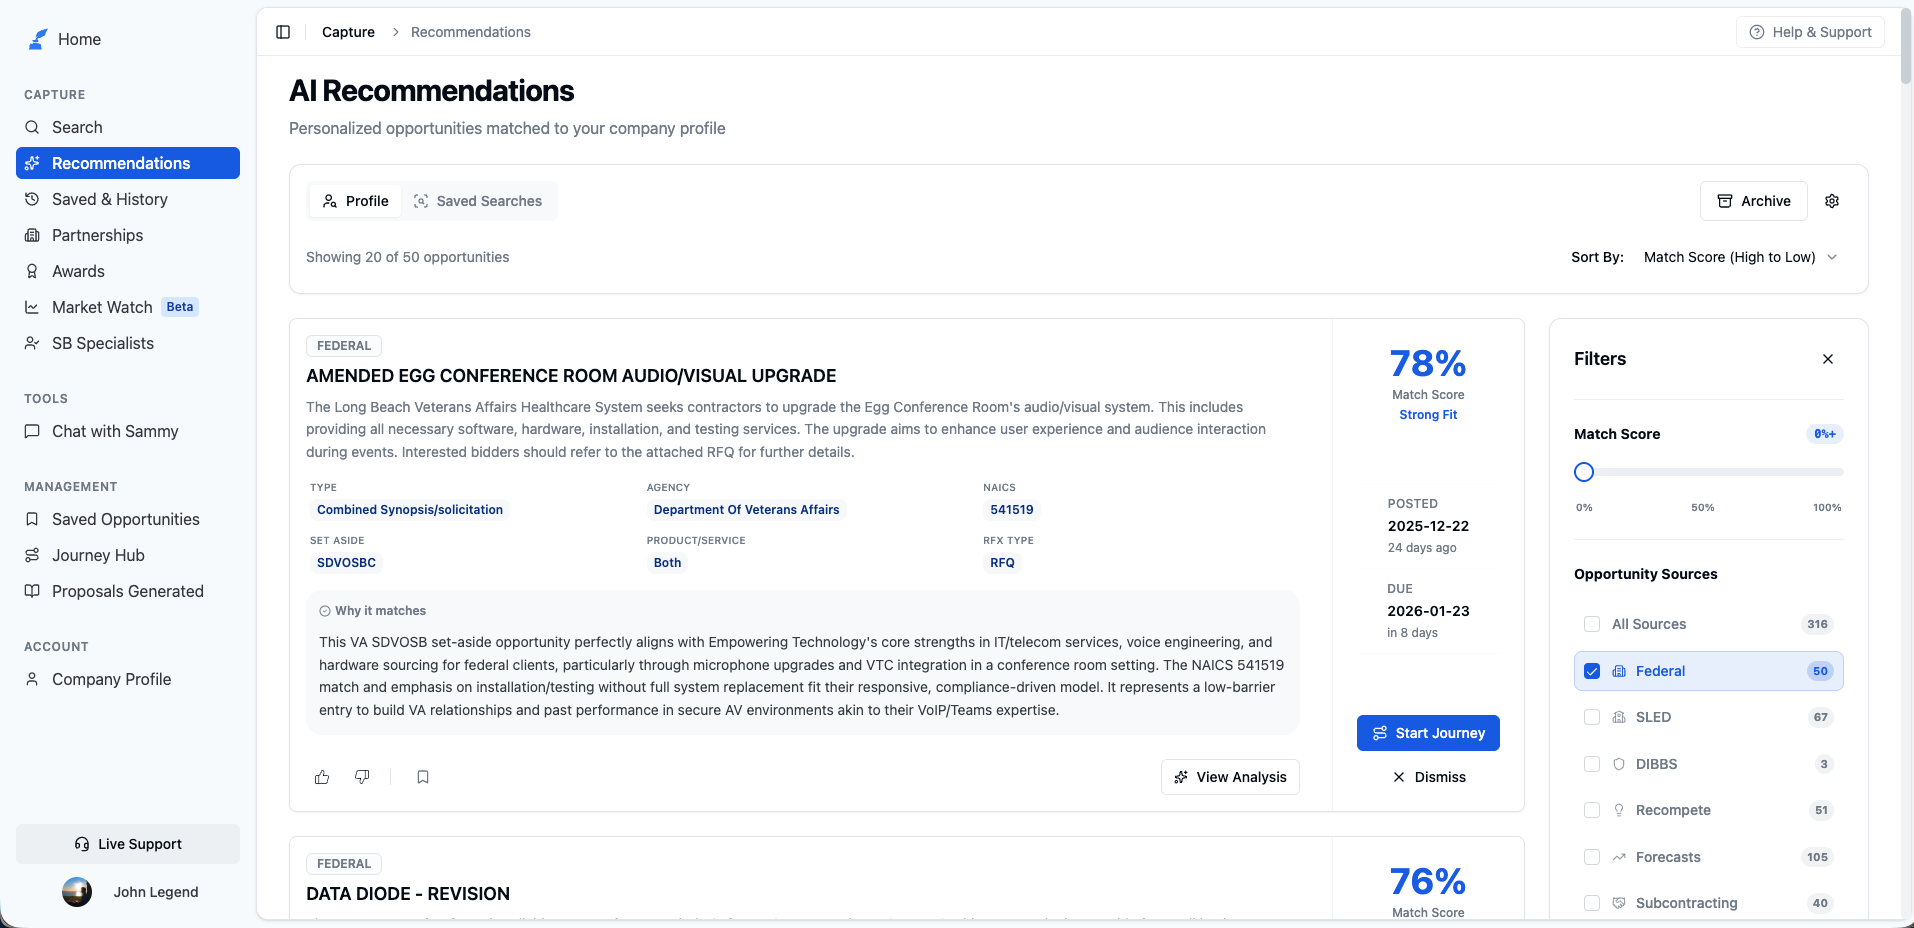
Task: View Proposals Generated
Action: click(x=127, y=591)
